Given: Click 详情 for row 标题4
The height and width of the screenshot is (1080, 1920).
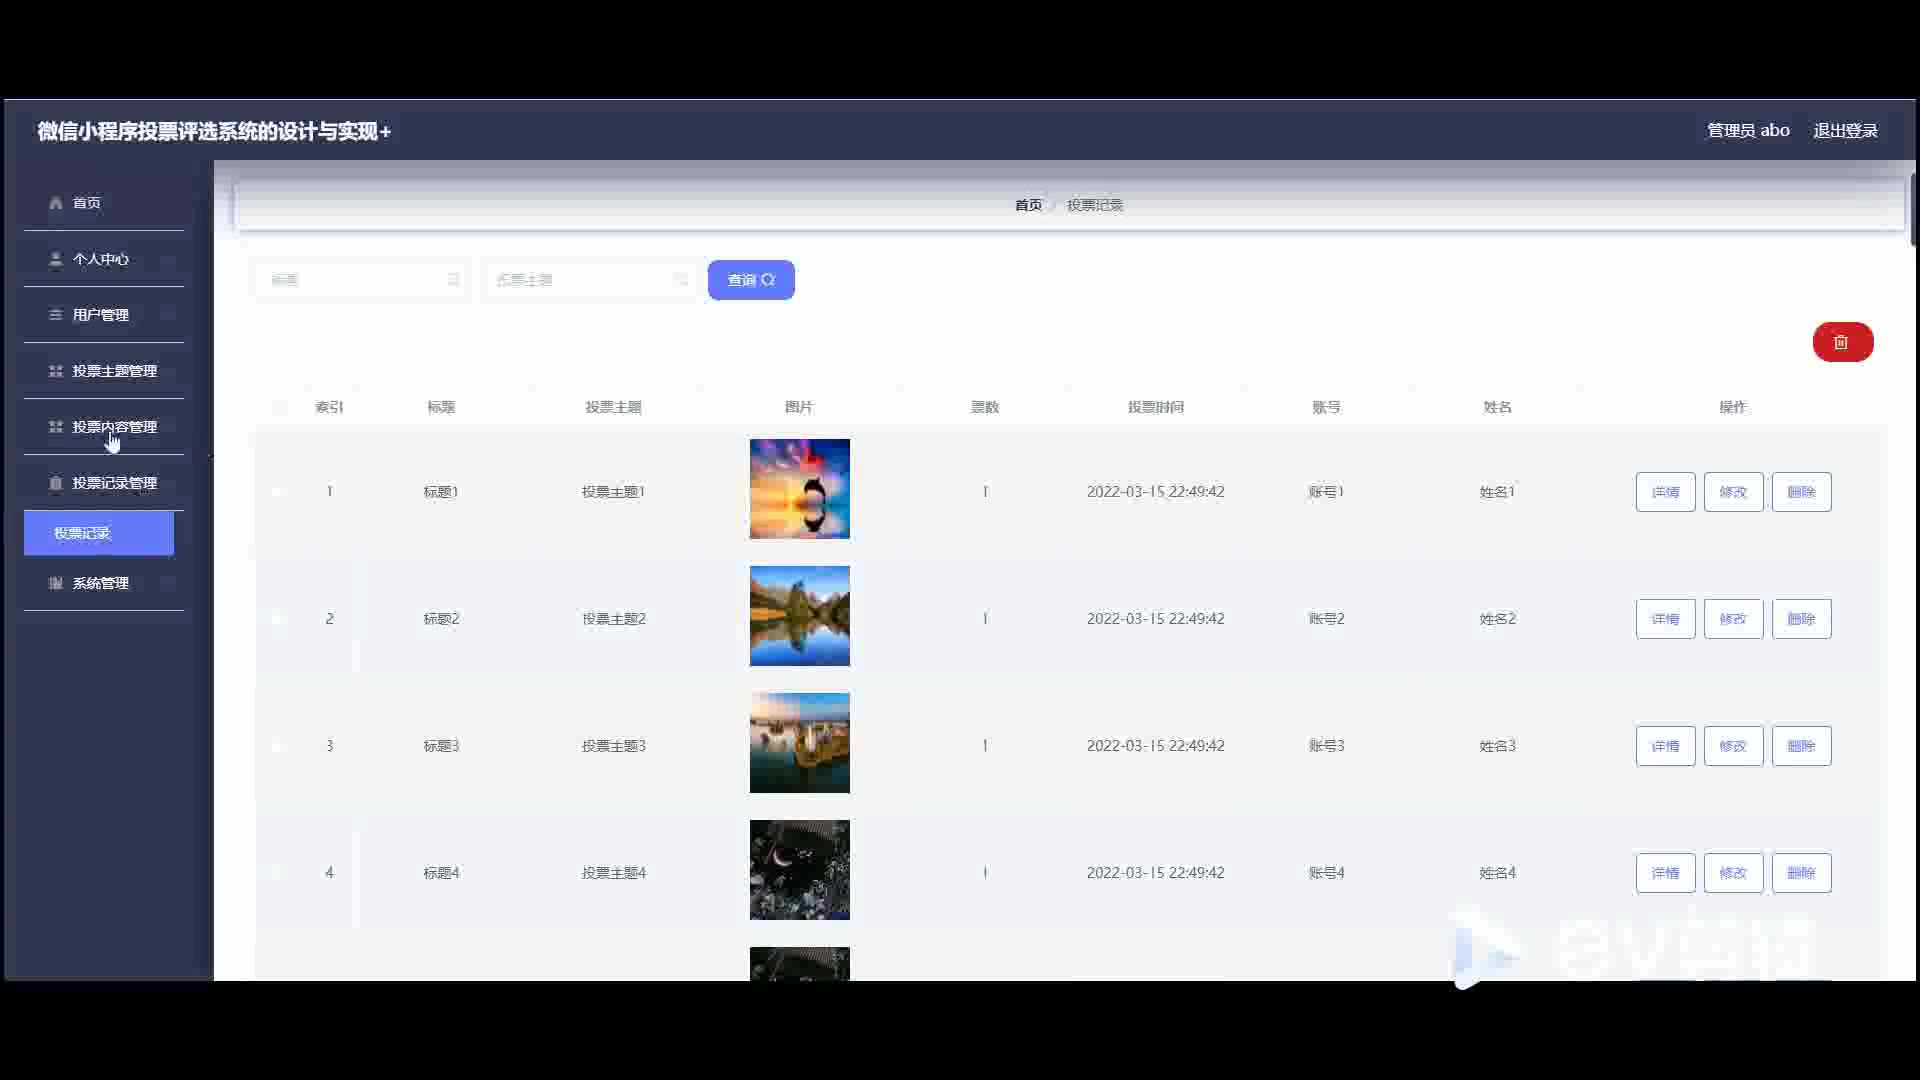Looking at the screenshot, I should (1666, 873).
